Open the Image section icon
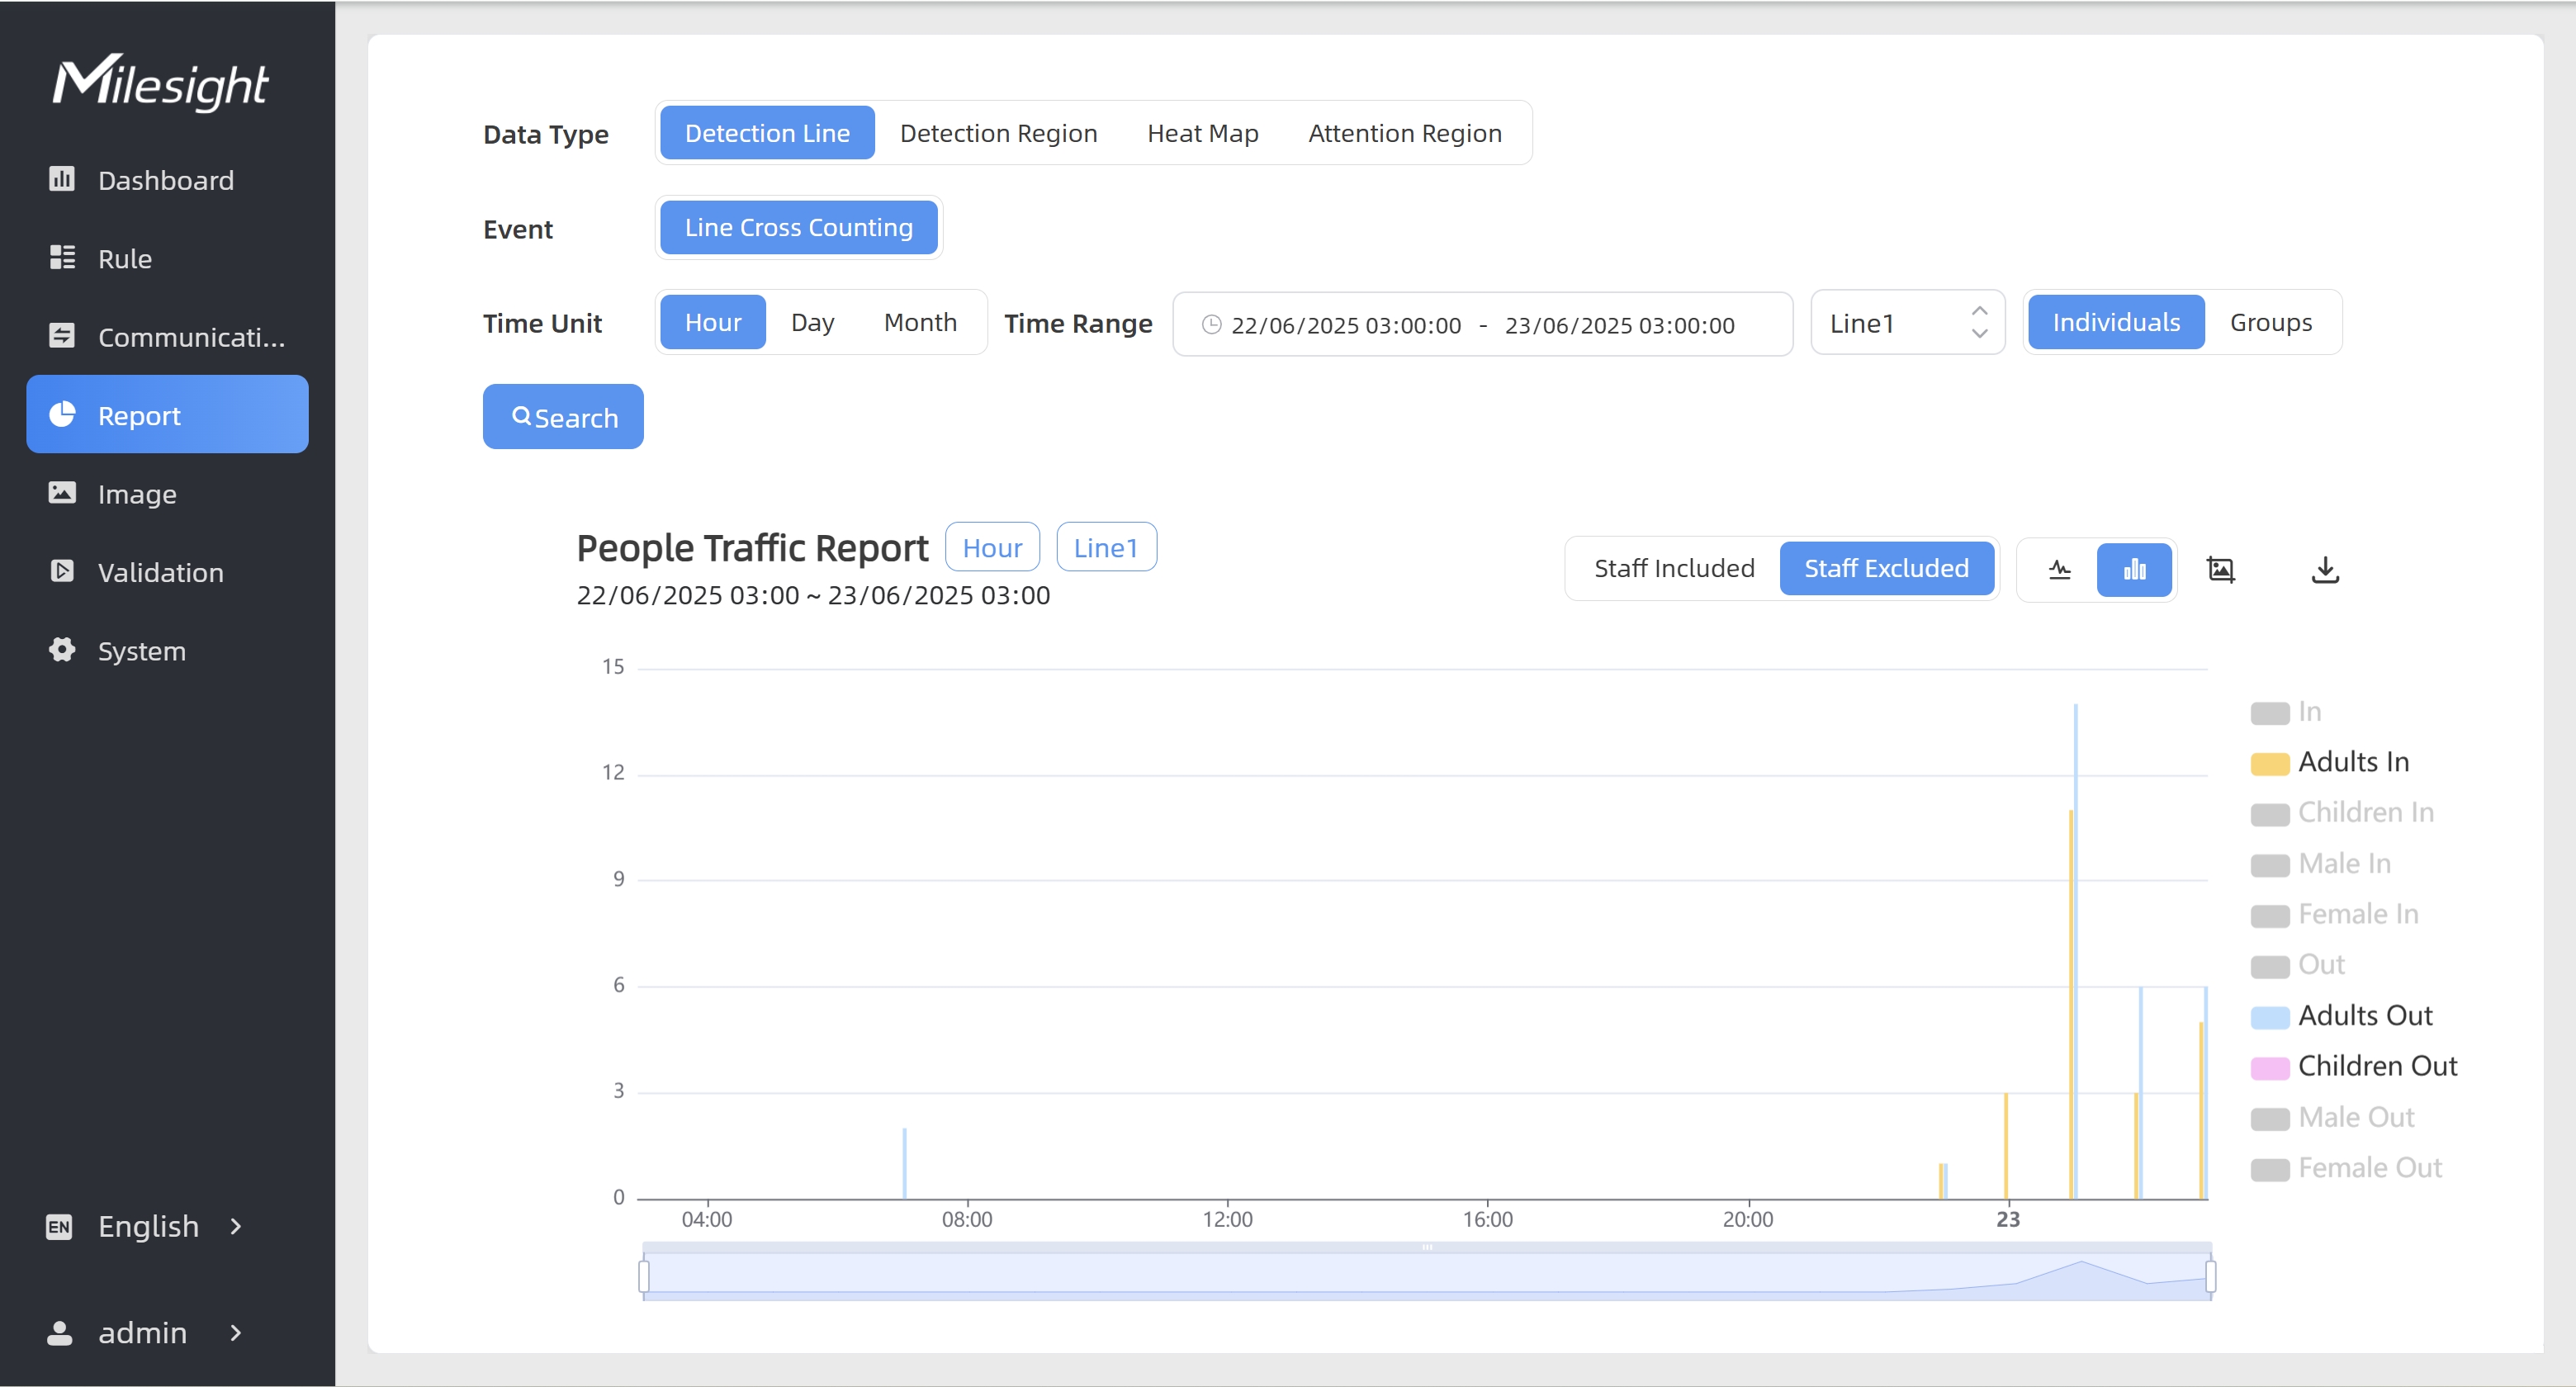The width and height of the screenshot is (2576, 1387). pos(62,493)
